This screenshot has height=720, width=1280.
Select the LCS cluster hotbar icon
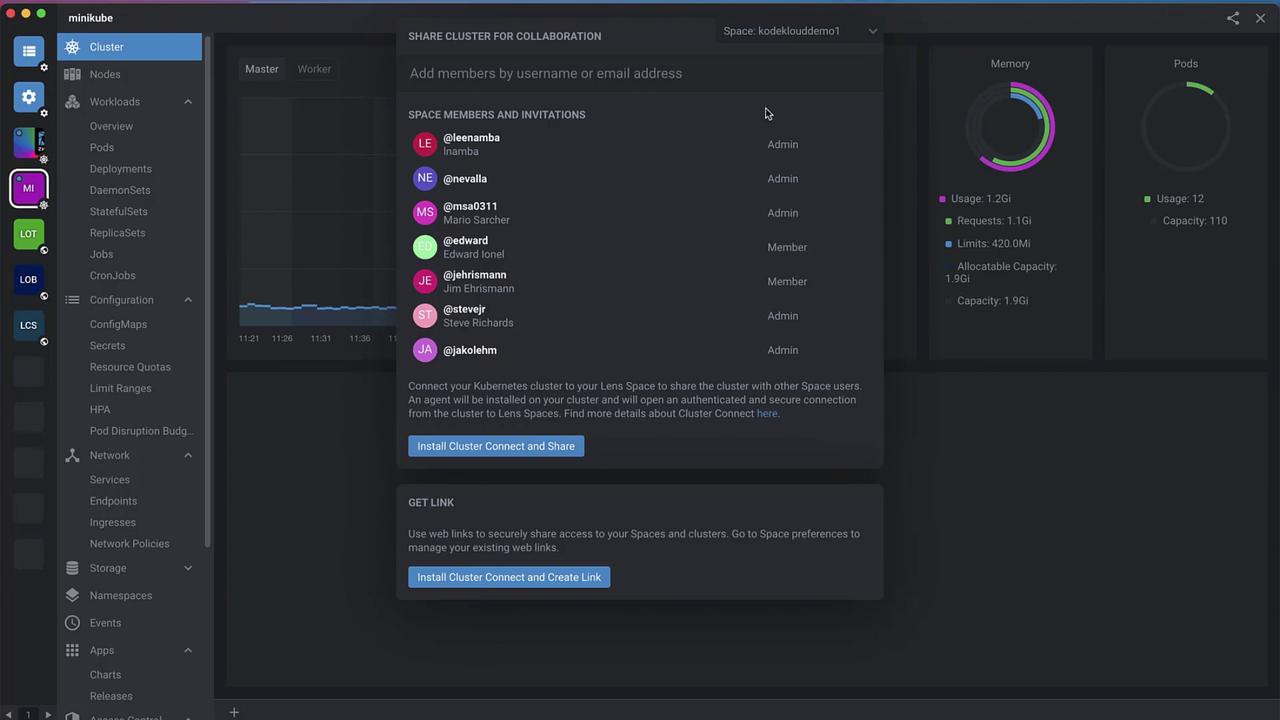[28, 325]
